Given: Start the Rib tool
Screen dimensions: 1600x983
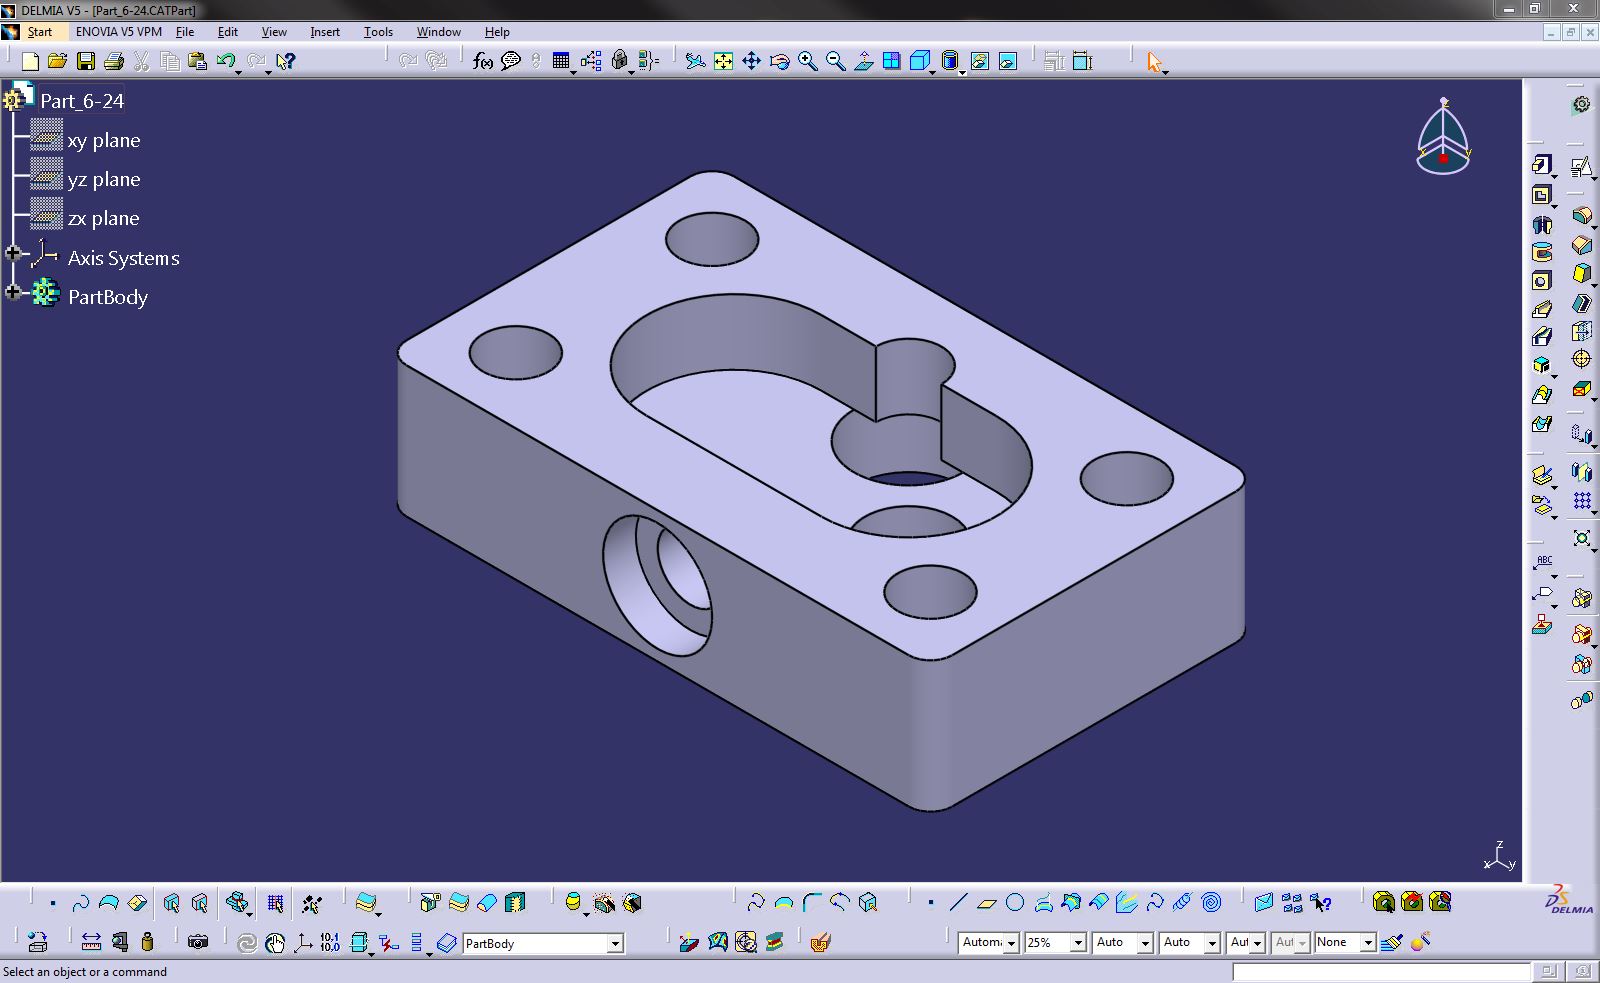Looking at the screenshot, I should click(x=1542, y=308).
